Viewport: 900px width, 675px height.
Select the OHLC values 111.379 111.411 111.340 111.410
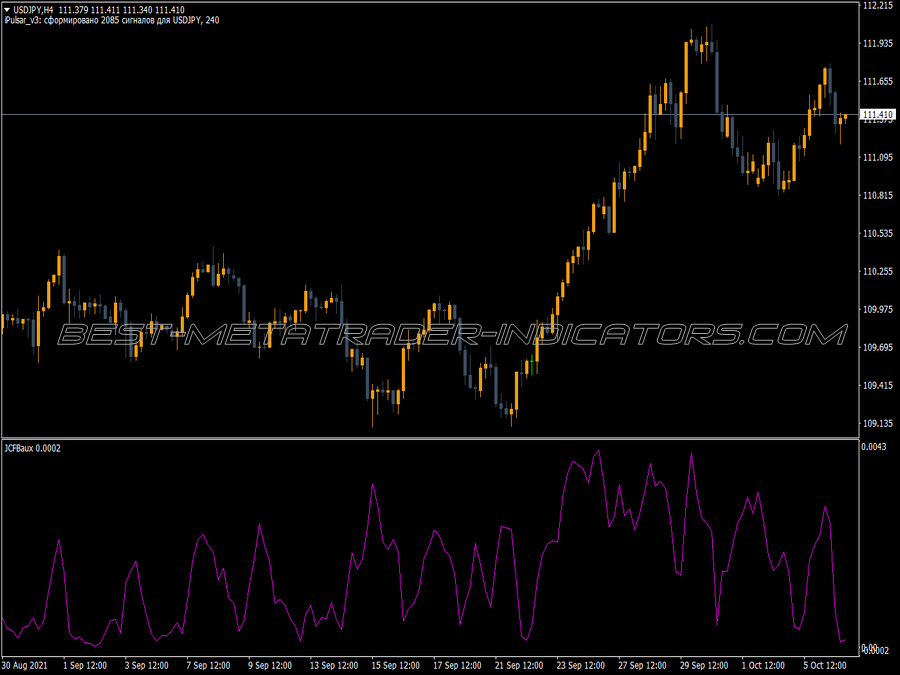(x=122, y=10)
